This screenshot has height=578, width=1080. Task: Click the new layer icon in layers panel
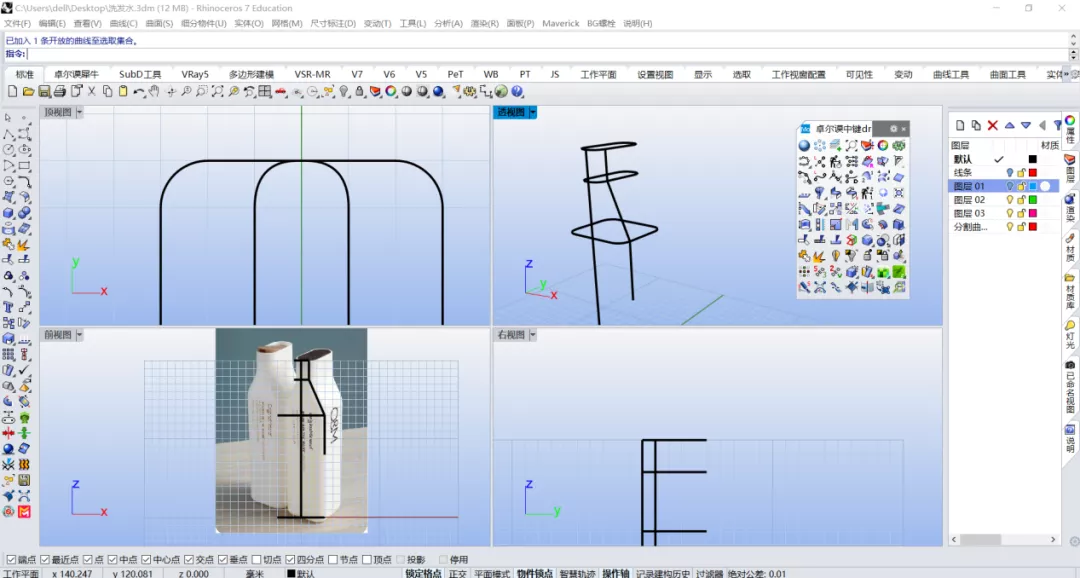(960, 125)
